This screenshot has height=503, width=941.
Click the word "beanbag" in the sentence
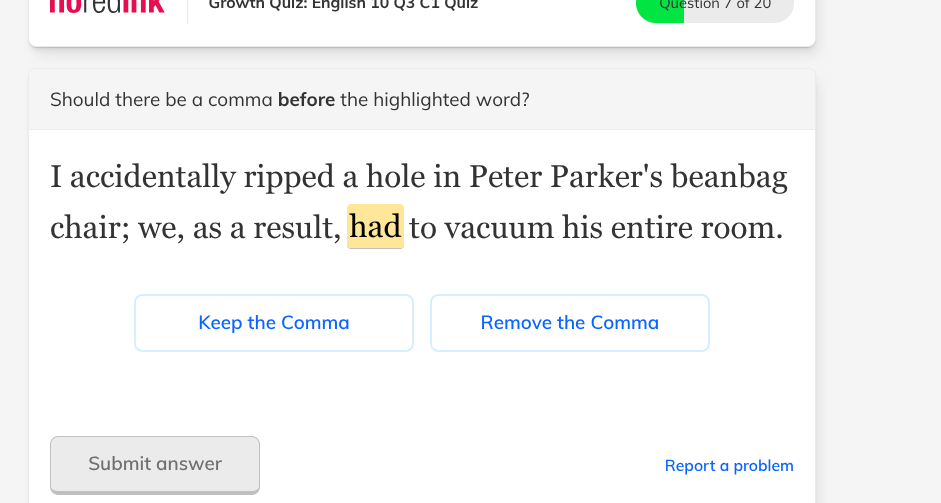pos(729,177)
